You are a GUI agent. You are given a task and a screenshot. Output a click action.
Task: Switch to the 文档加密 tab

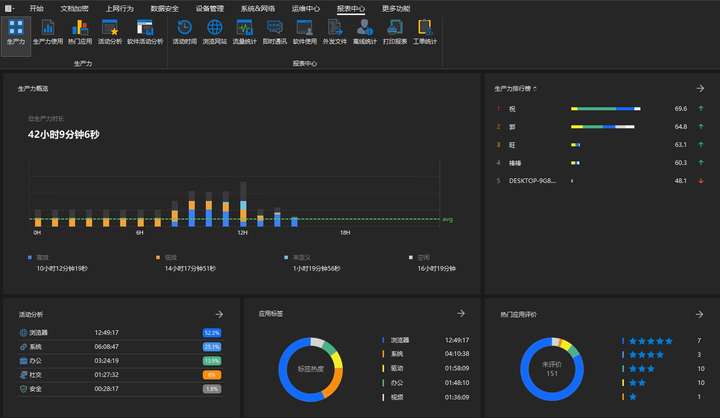coord(74,8)
